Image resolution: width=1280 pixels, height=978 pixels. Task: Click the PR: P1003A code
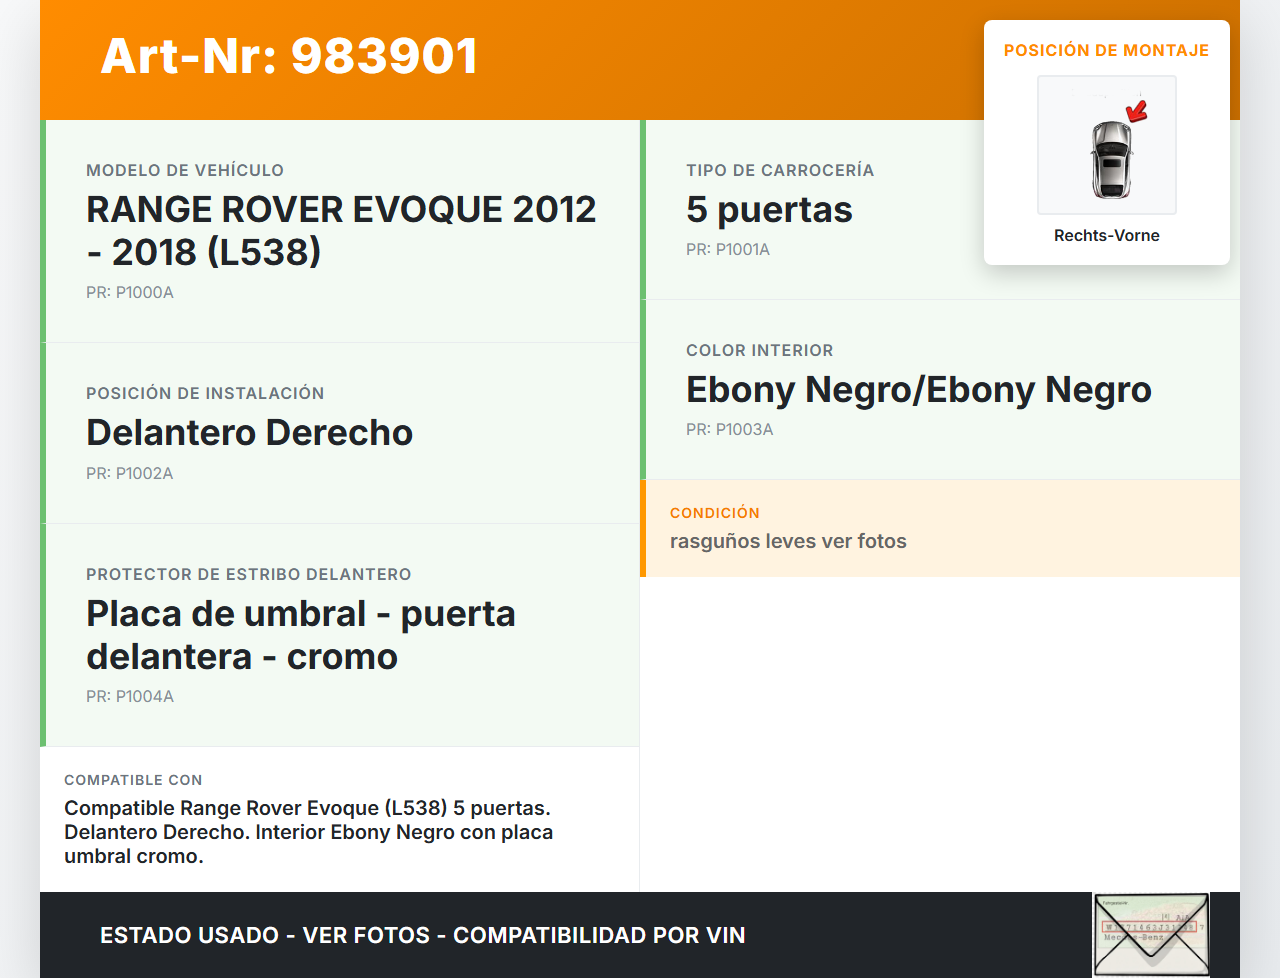730,430
